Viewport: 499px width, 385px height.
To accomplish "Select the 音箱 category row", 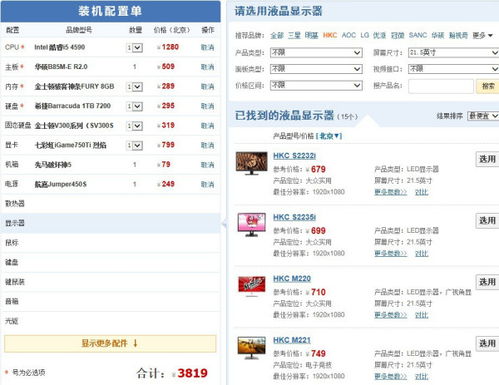I will (110, 302).
